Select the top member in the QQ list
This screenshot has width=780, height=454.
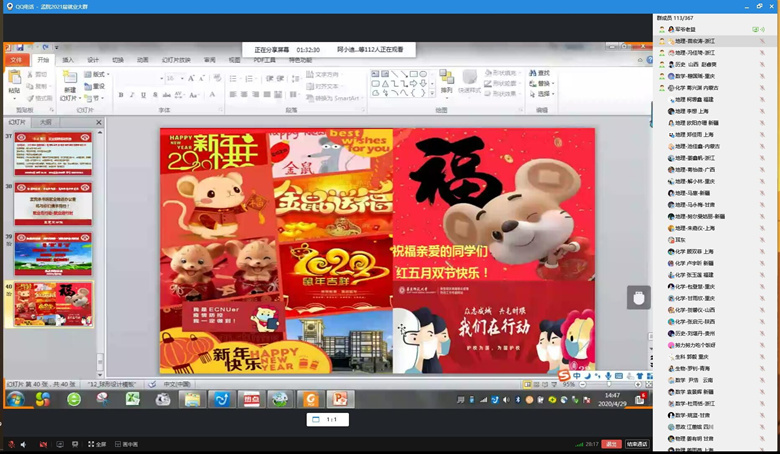714,29
